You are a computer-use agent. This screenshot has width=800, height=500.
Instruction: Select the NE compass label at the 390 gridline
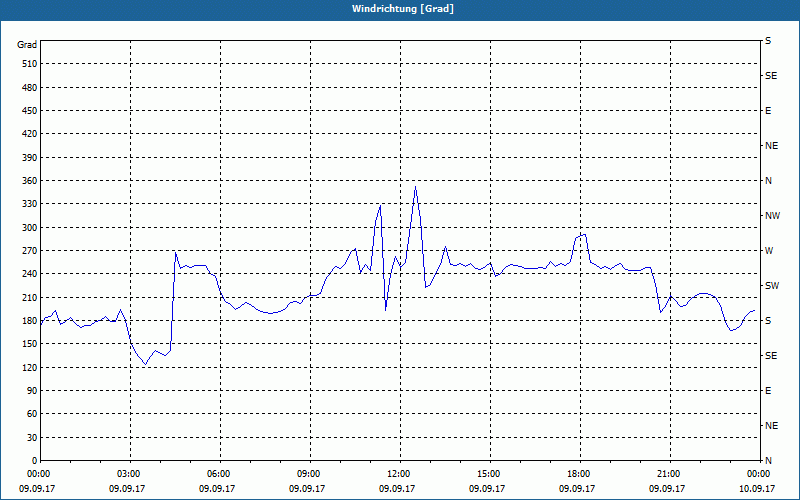[x=771, y=146]
